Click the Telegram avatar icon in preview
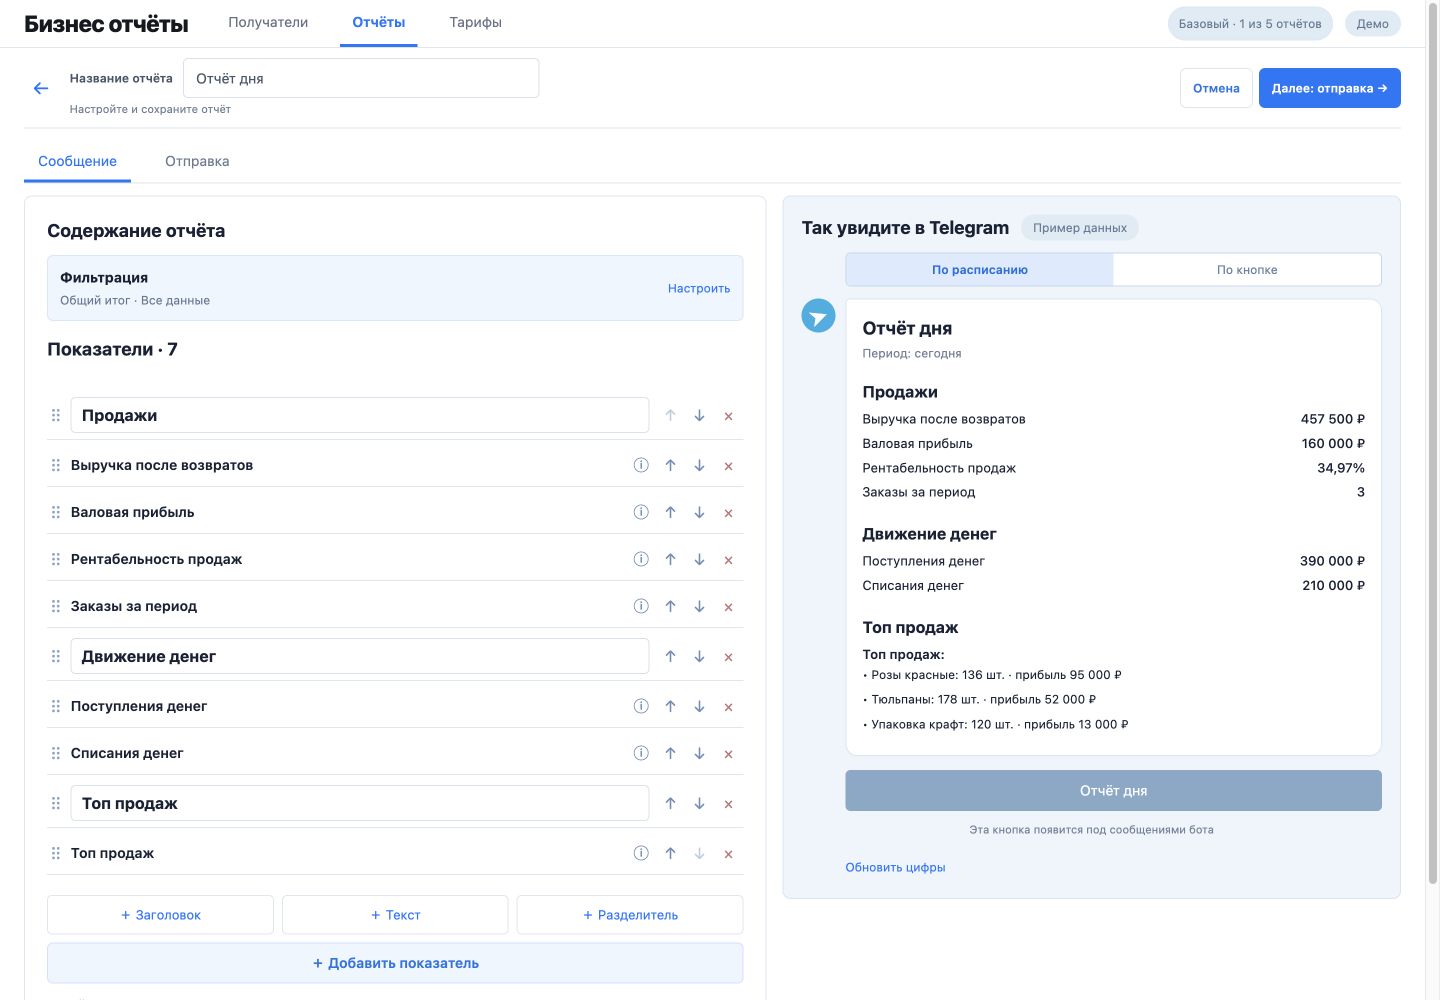Image resolution: width=1440 pixels, height=1000 pixels. pos(818,316)
